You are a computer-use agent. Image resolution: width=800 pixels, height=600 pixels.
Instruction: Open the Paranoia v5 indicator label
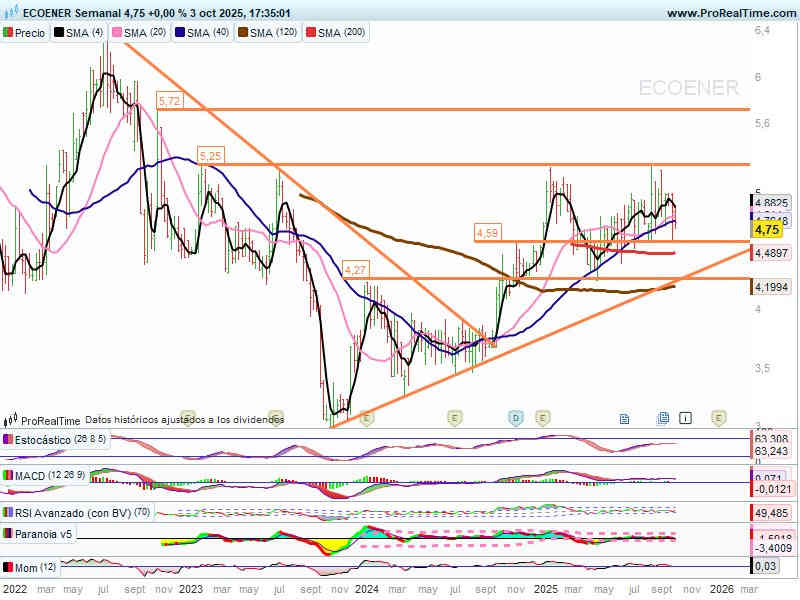[43, 534]
